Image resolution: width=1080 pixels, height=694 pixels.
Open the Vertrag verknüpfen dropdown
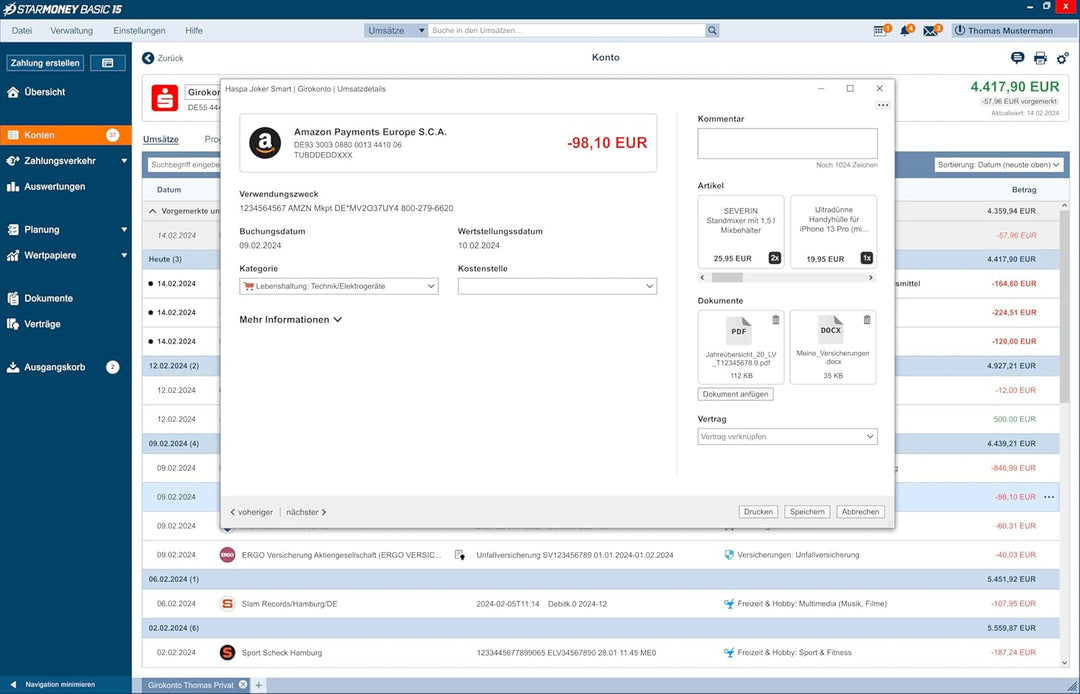(x=787, y=437)
